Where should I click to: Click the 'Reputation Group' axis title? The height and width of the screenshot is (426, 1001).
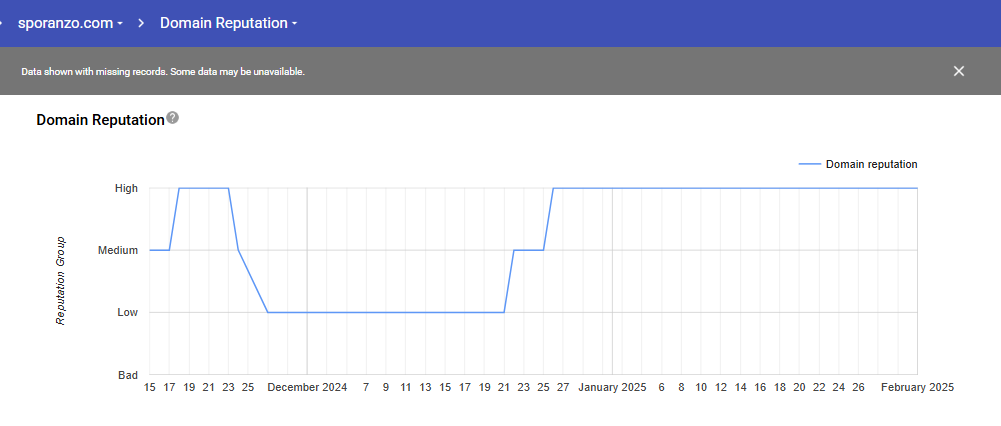pyautogui.click(x=61, y=281)
